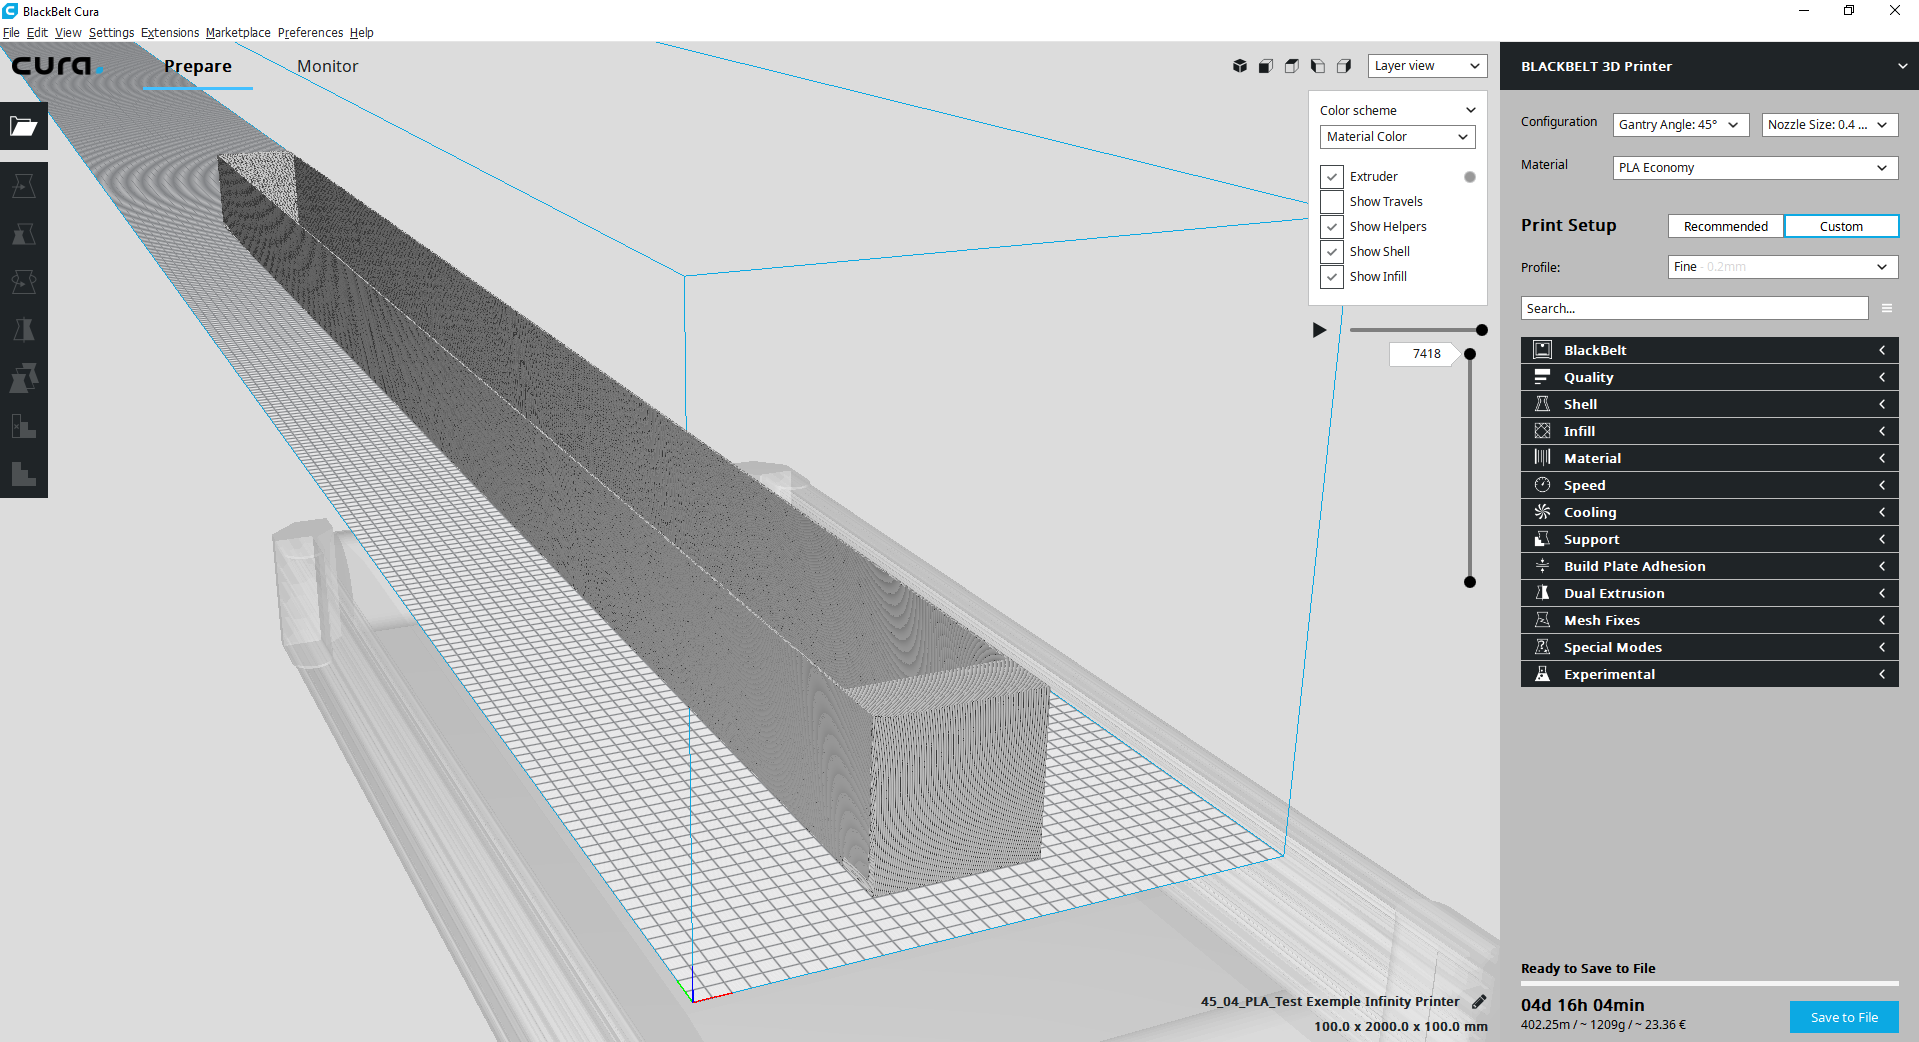Click the Custom print setup button

click(1841, 226)
